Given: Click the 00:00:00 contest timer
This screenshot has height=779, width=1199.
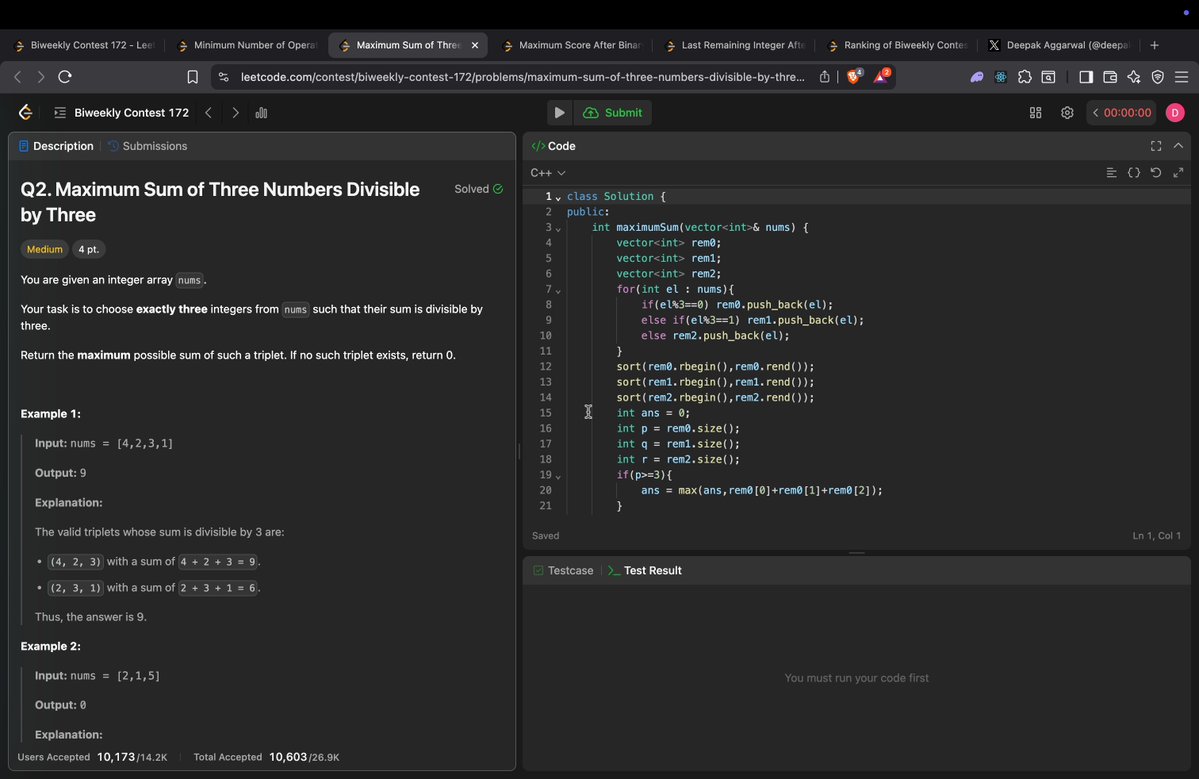Looking at the screenshot, I should coord(1121,112).
